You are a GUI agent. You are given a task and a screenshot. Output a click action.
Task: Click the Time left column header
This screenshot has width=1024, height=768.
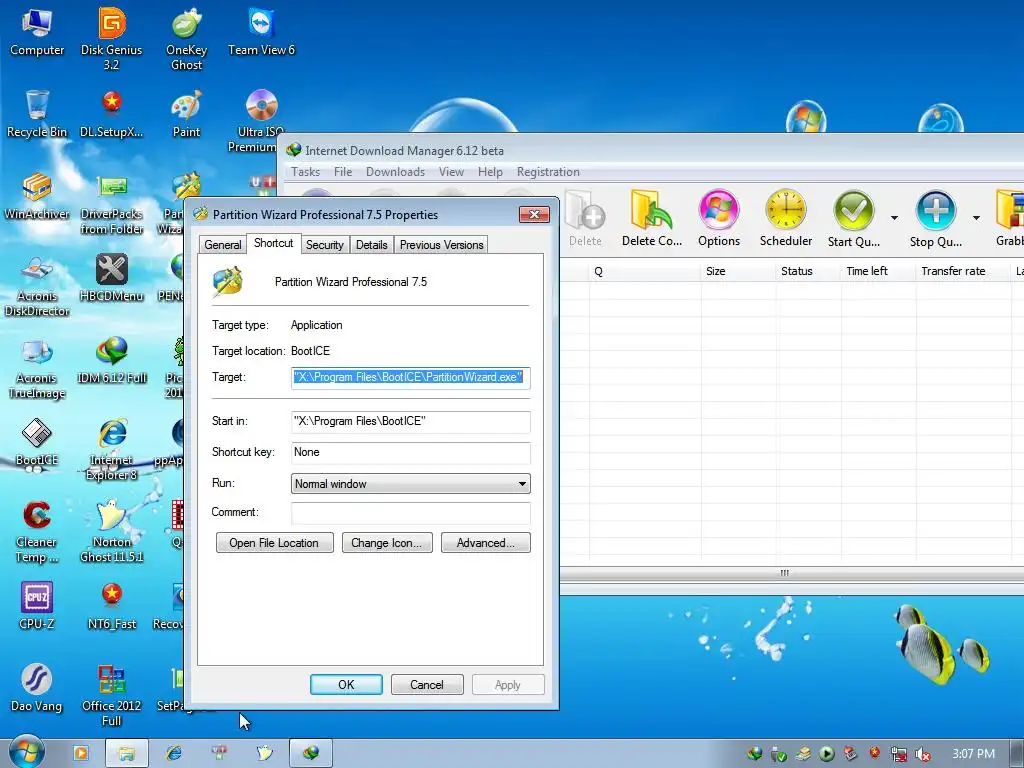[x=878, y=271]
